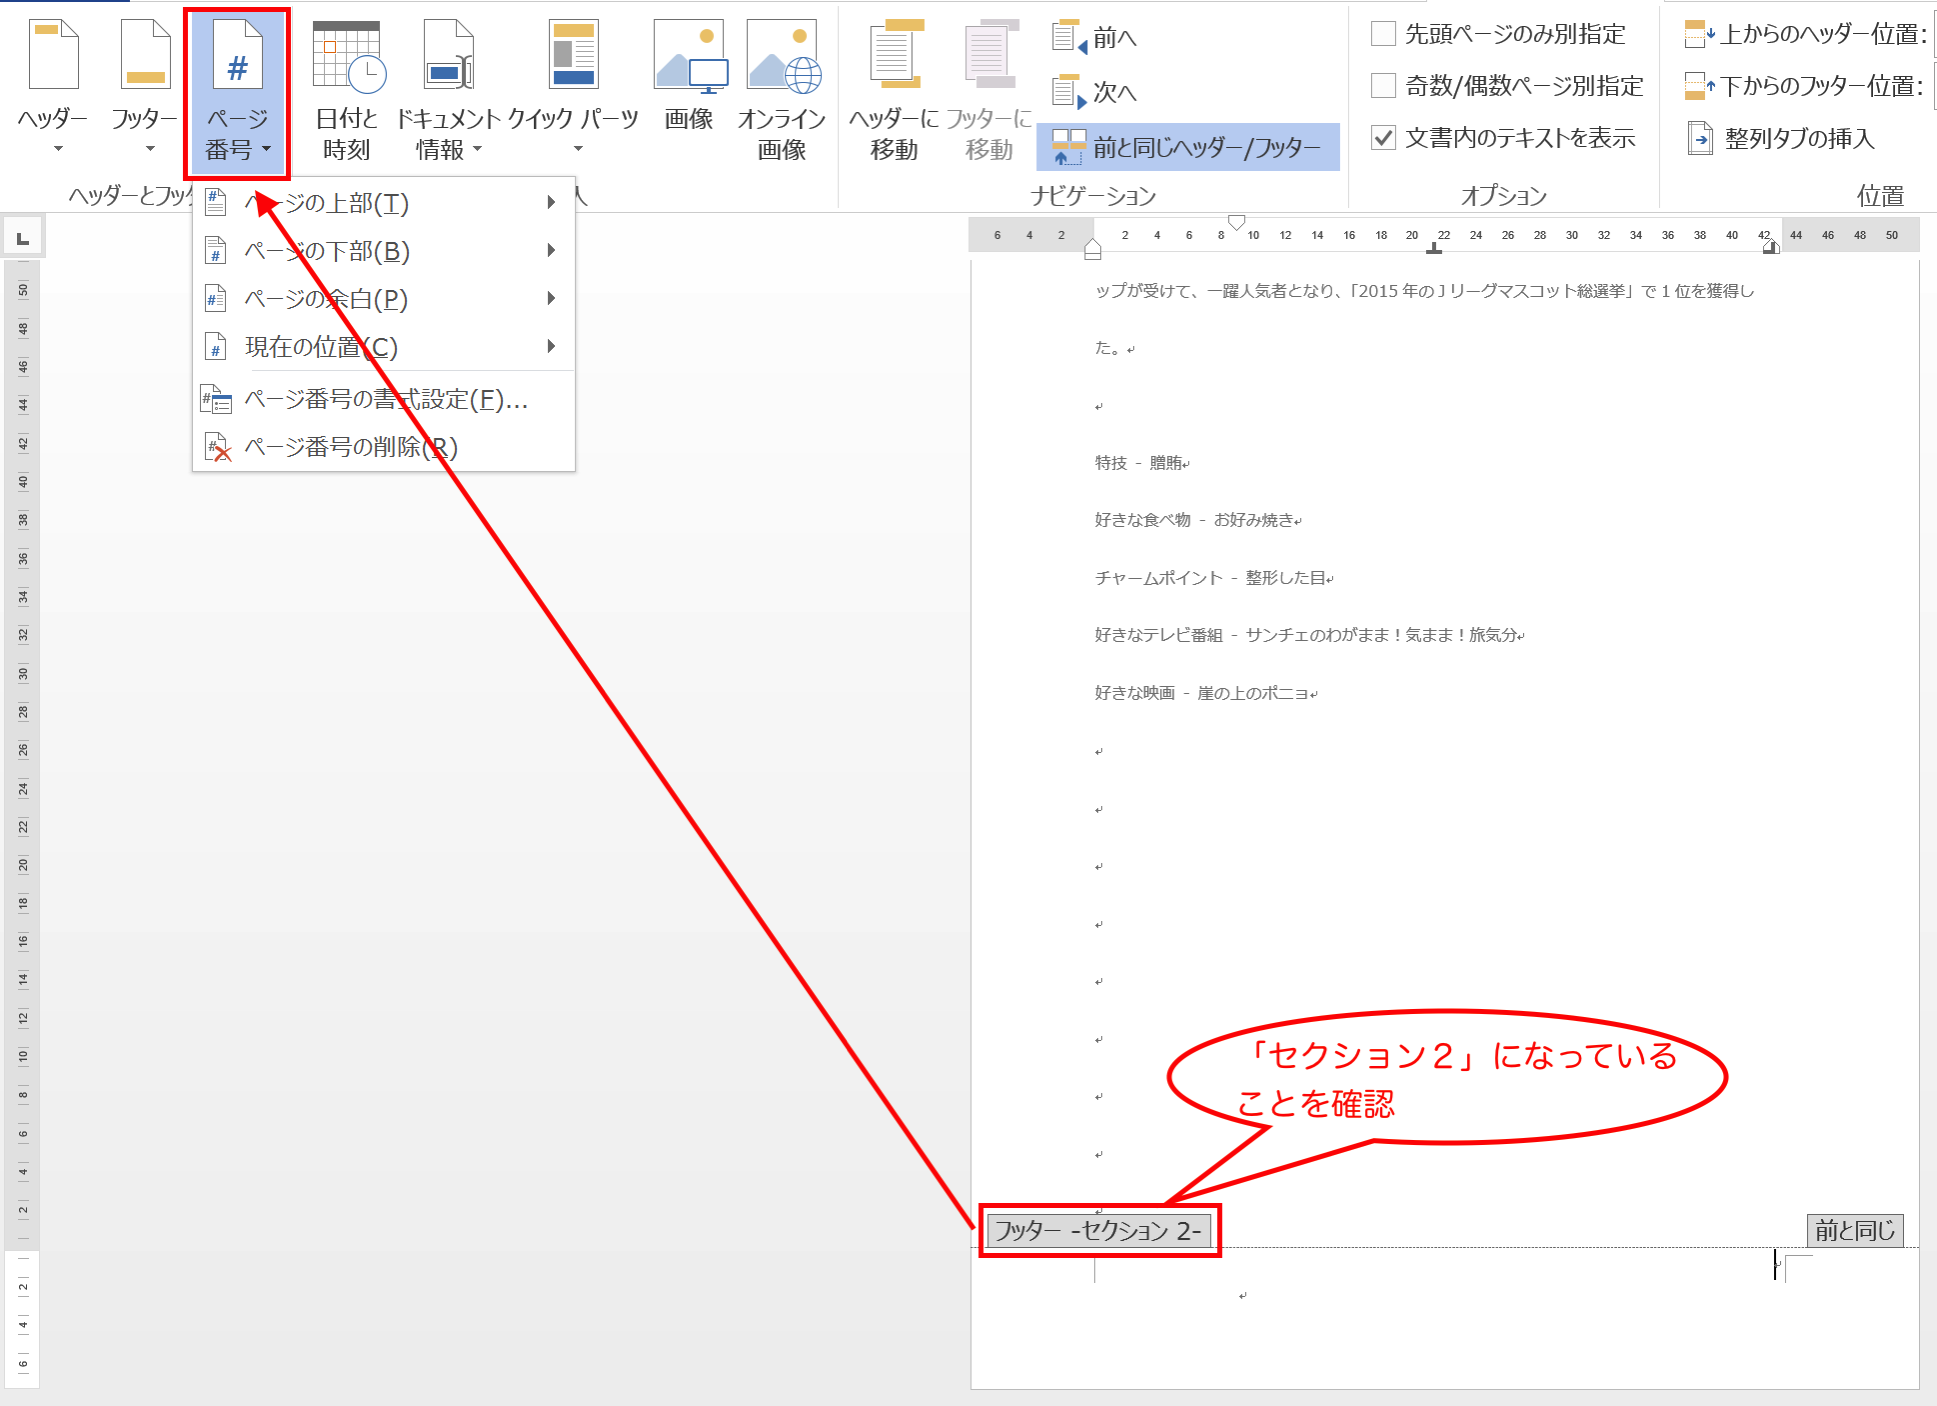1937x1406 pixels.
Task: Click ヘッダーに移動 go to header
Action: pos(894,89)
